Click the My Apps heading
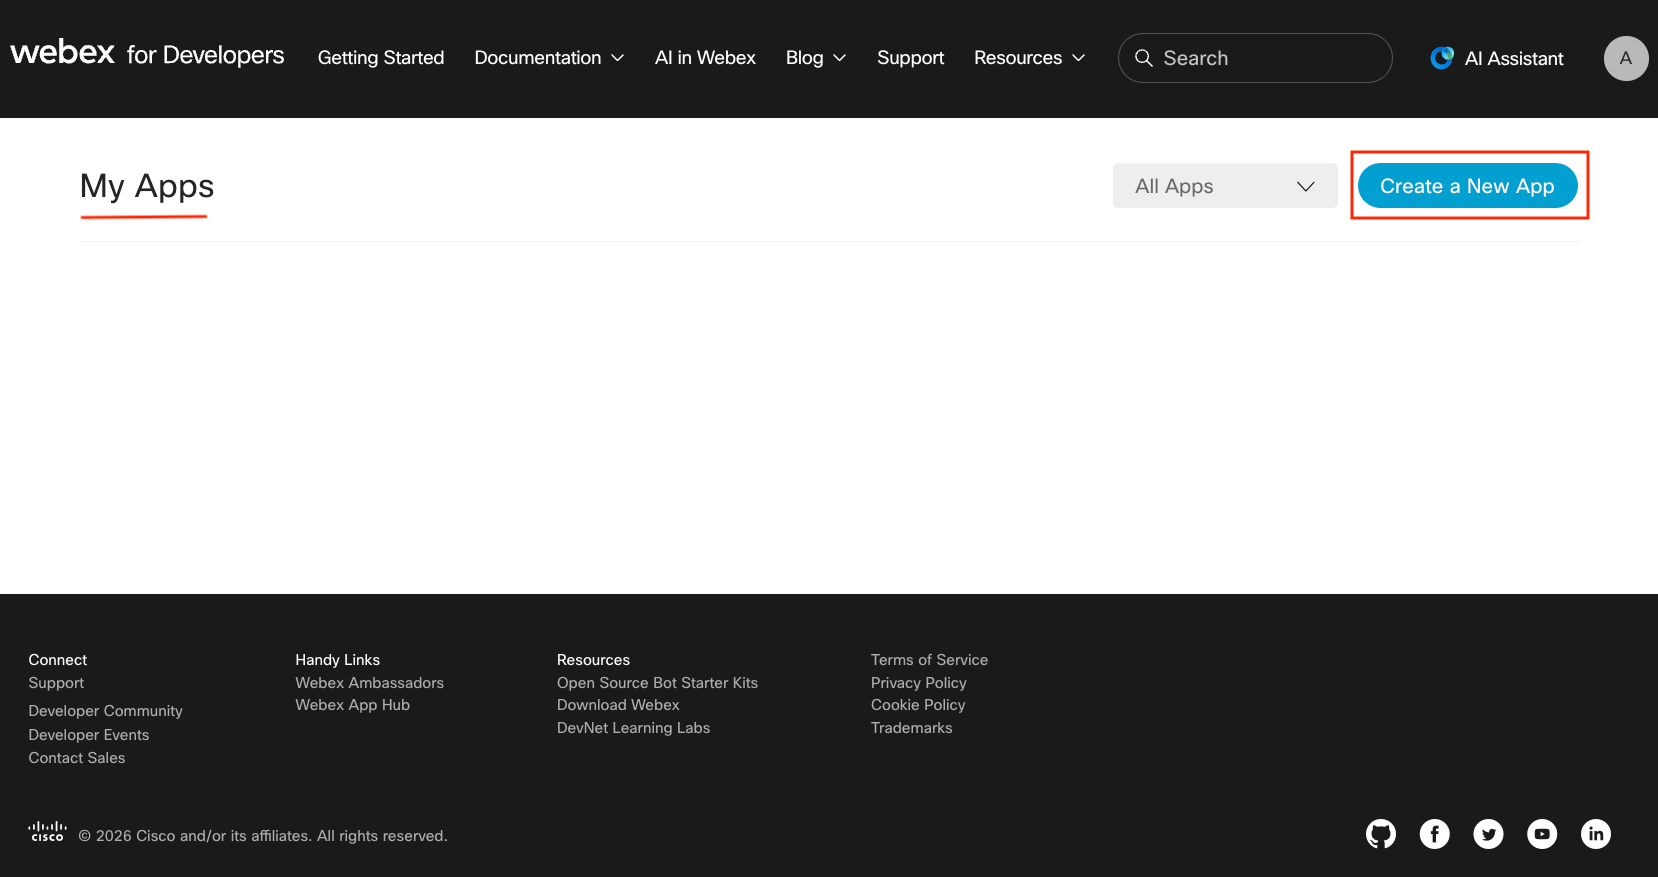1658x877 pixels. click(x=147, y=187)
